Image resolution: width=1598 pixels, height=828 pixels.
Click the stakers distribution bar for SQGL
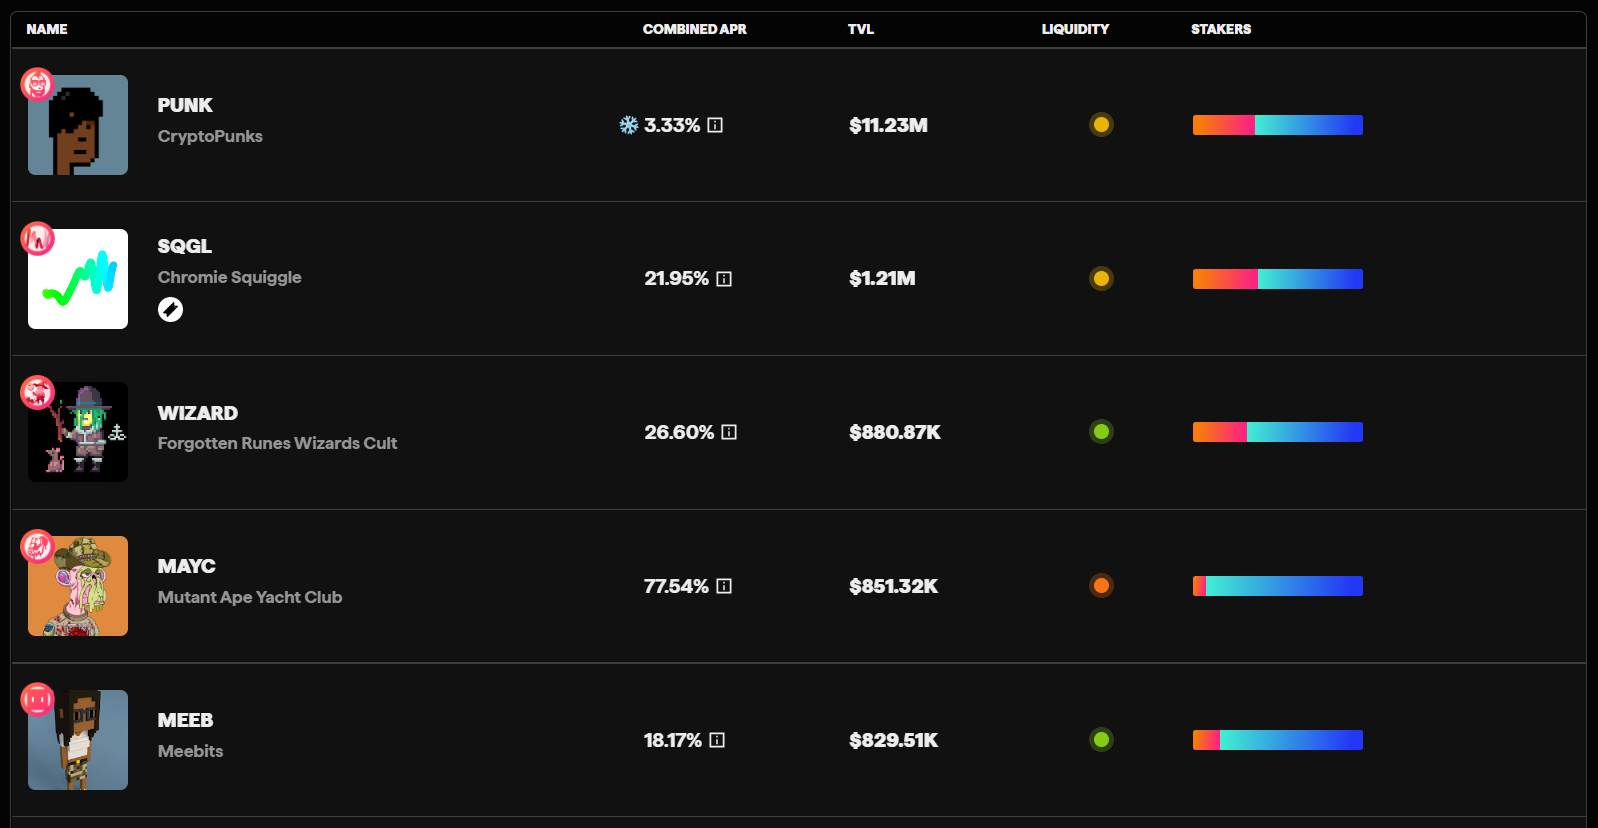click(1277, 279)
